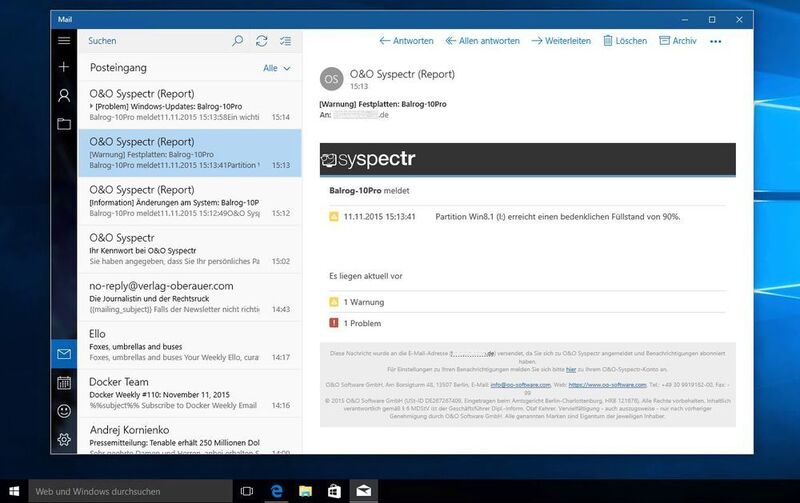Viewport: 800px width, 503px height.
Task: Expand the Windows-Updates conversation triangle
Action: click(91, 106)
